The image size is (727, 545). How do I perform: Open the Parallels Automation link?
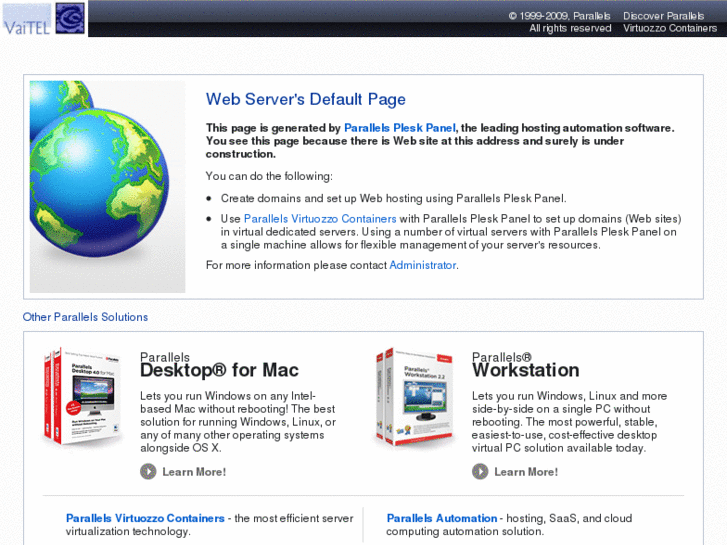[x=441, y=518]
